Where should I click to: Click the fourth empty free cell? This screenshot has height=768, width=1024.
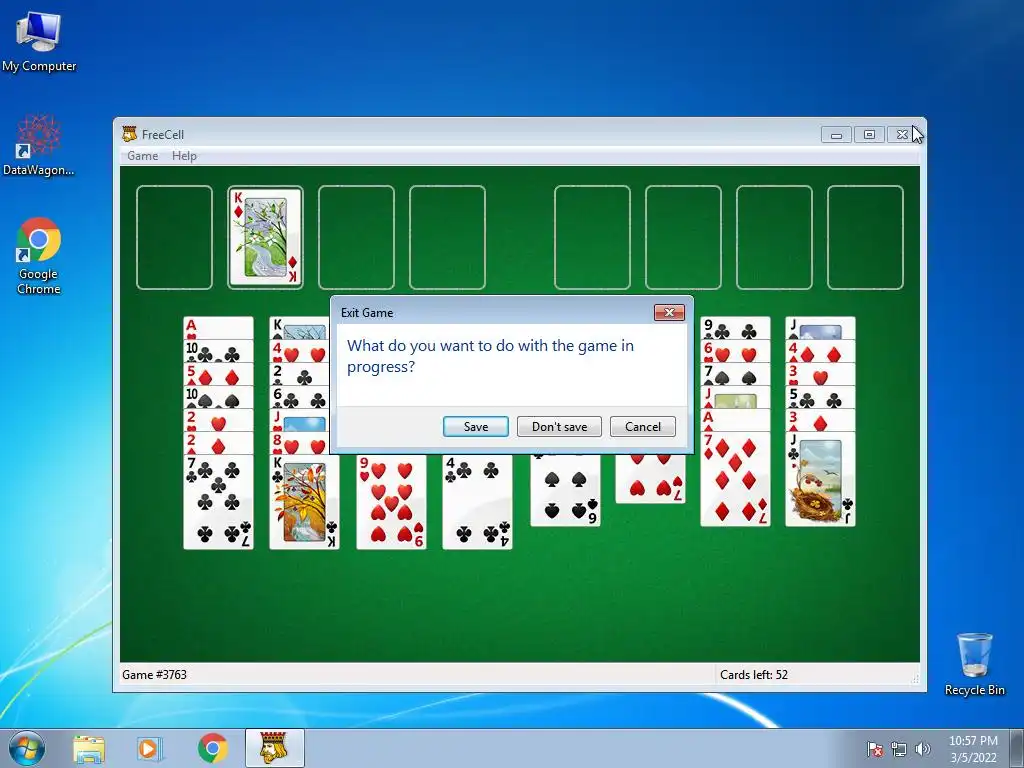point(447,237)
